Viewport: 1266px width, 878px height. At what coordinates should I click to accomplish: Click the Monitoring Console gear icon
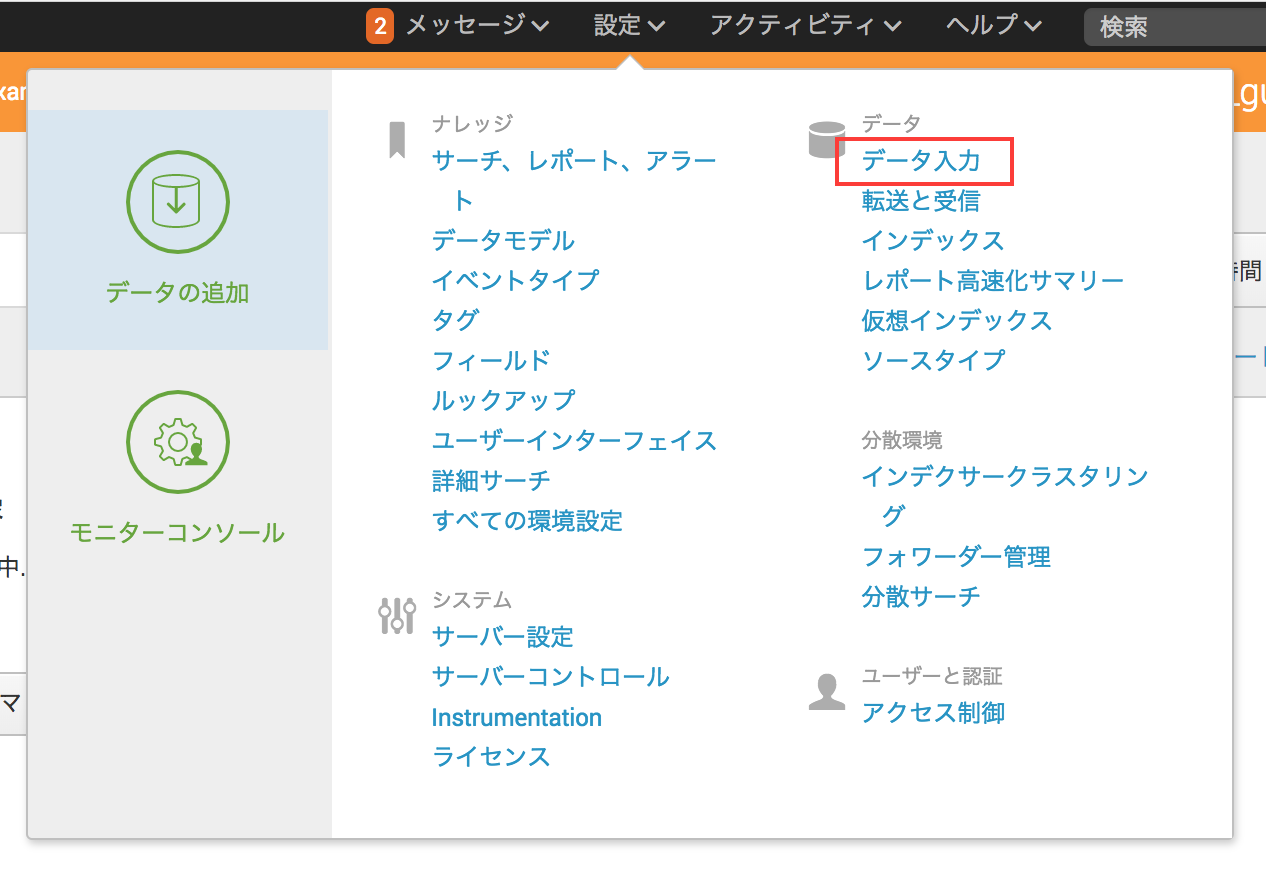tap(177, 442)
